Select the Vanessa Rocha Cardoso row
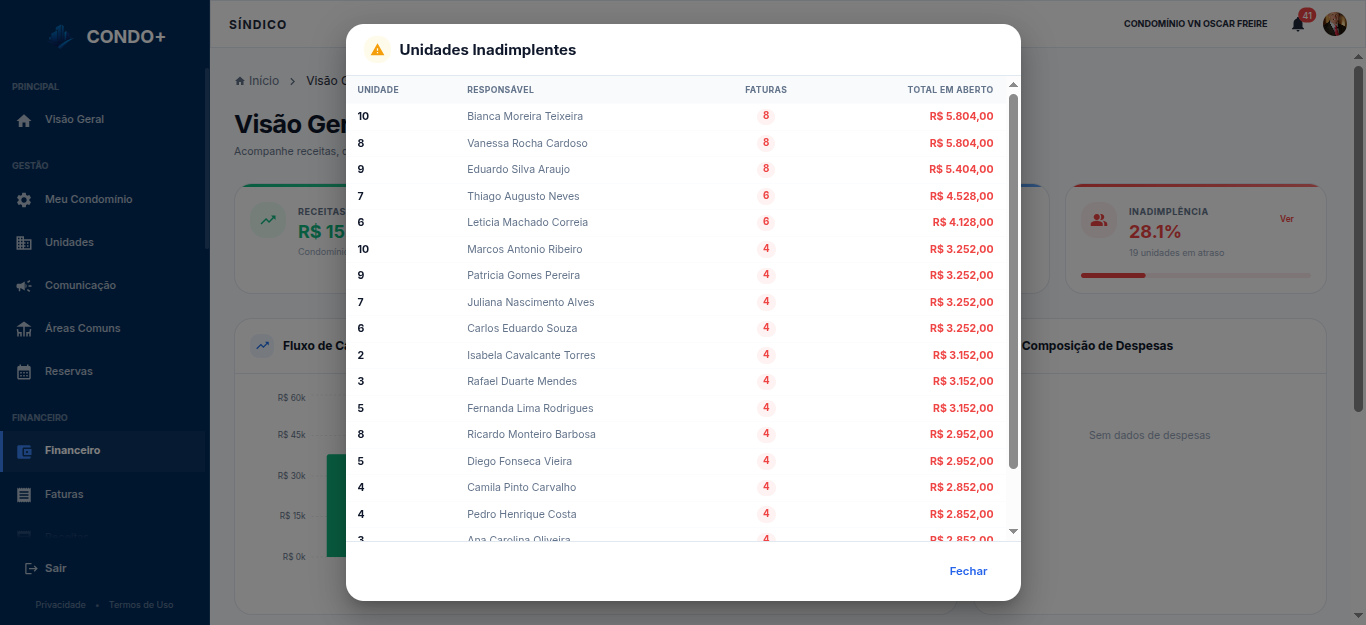 676,143
